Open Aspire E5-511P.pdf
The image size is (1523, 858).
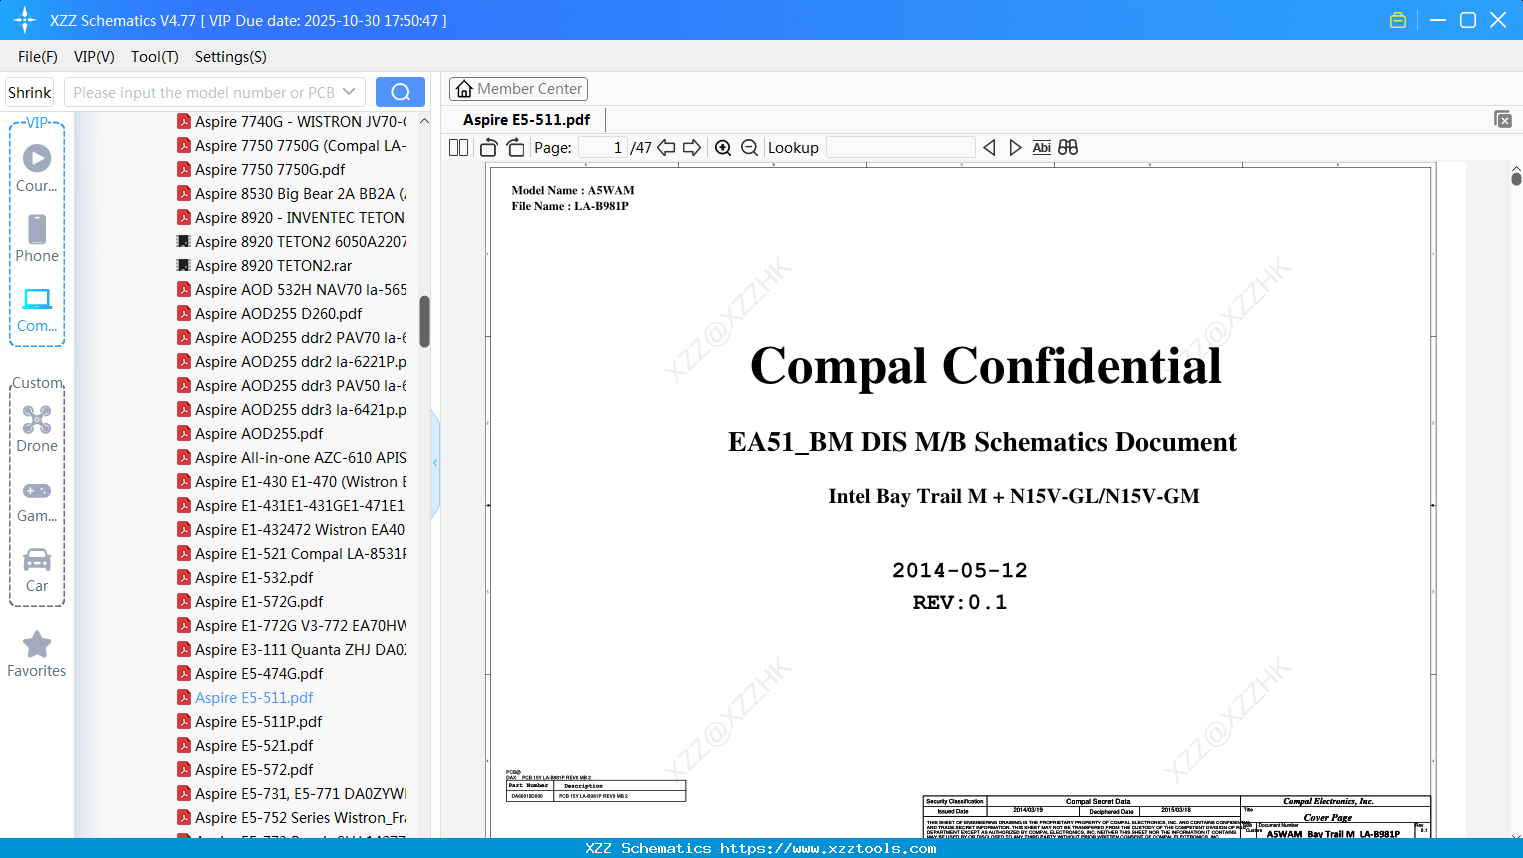tap(249, 721)
